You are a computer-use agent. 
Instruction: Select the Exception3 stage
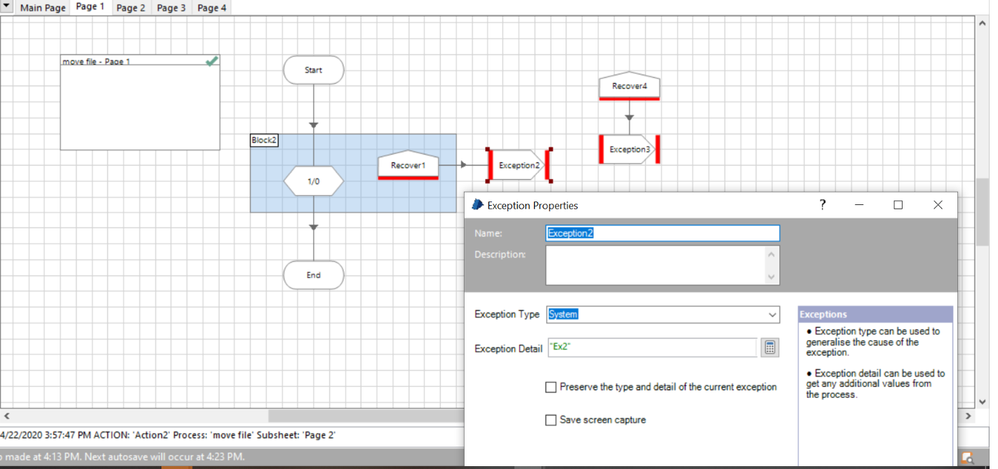(x=629, y=150)
